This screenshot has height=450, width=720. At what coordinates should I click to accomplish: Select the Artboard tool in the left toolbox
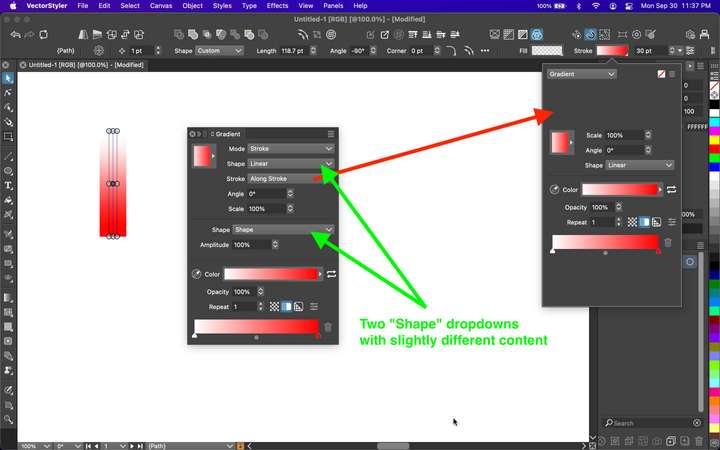tap(8, 136)
